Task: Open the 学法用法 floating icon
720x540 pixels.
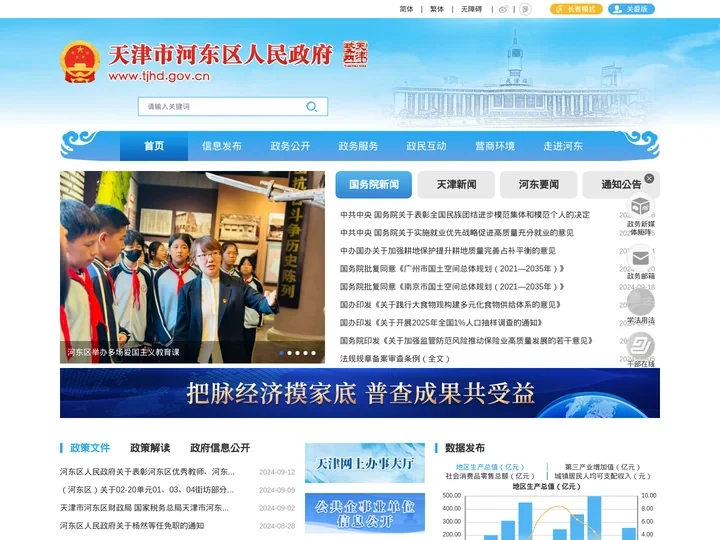Action: [640, 301]
